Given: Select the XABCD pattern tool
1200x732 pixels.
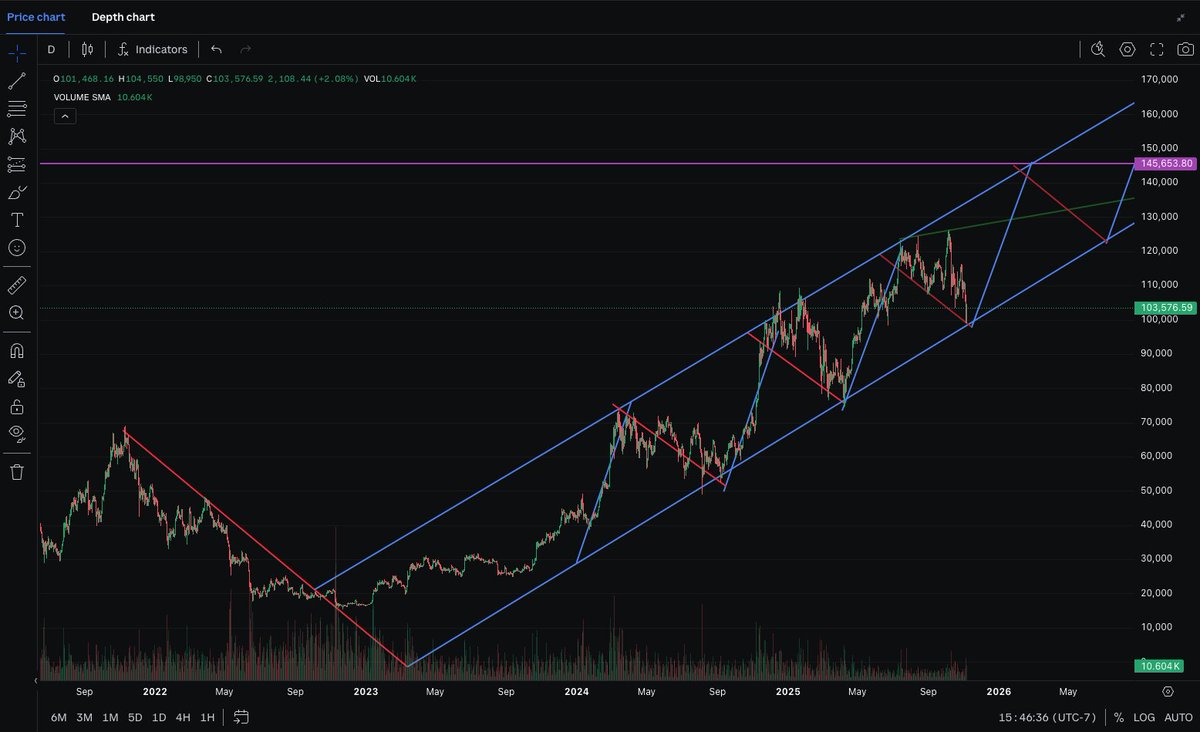Looking at the screenshot, I should [17, 136].
